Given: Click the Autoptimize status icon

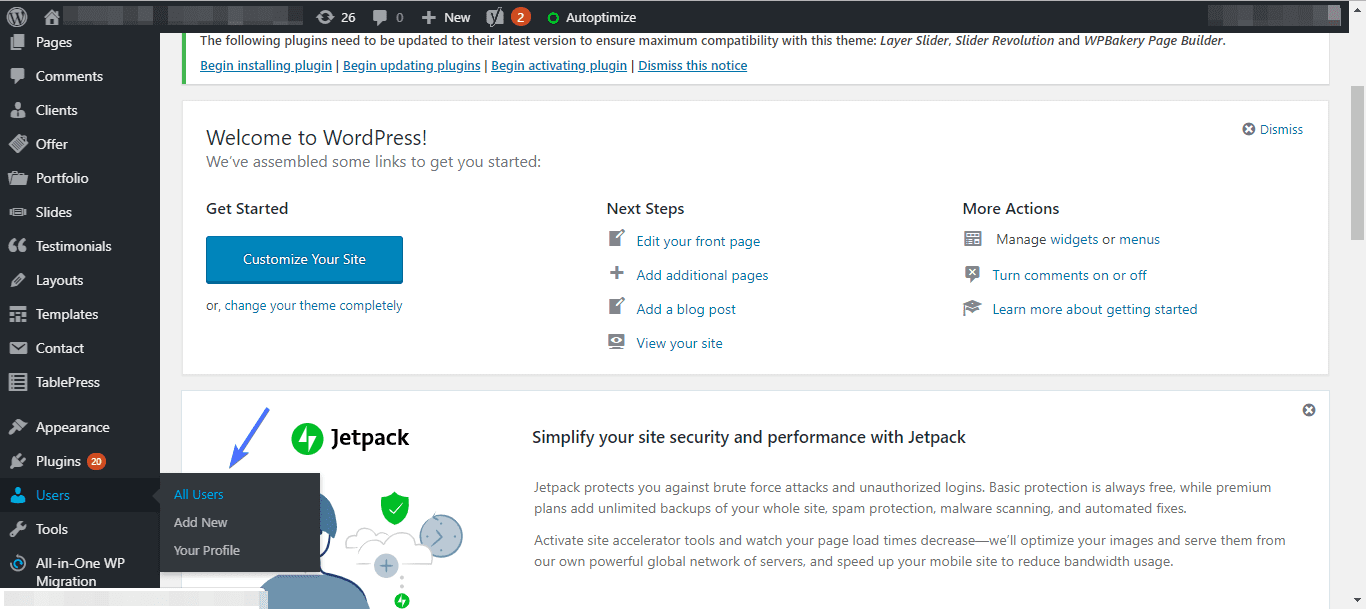Looking at the screenshot, I should (553, 18).
